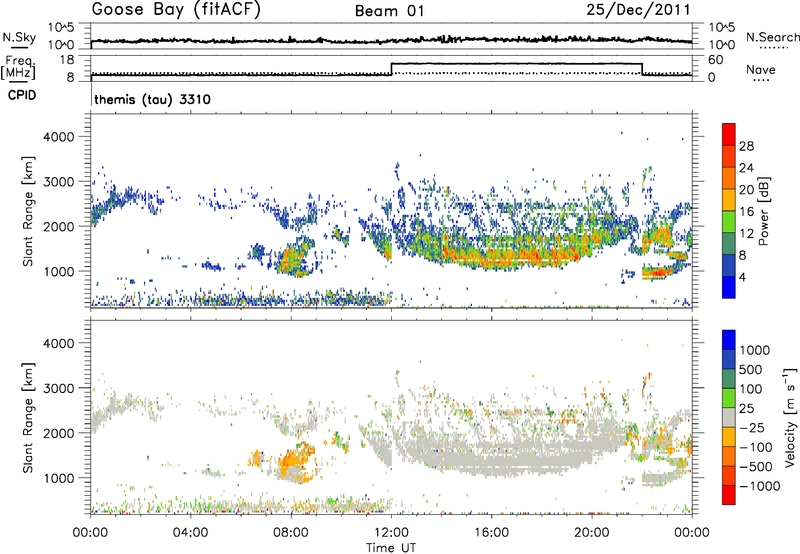The width and height of the screenshot is (800, 554).
Task: Click the 'Power [dB]' color bar label
Action: coord(763,211)
